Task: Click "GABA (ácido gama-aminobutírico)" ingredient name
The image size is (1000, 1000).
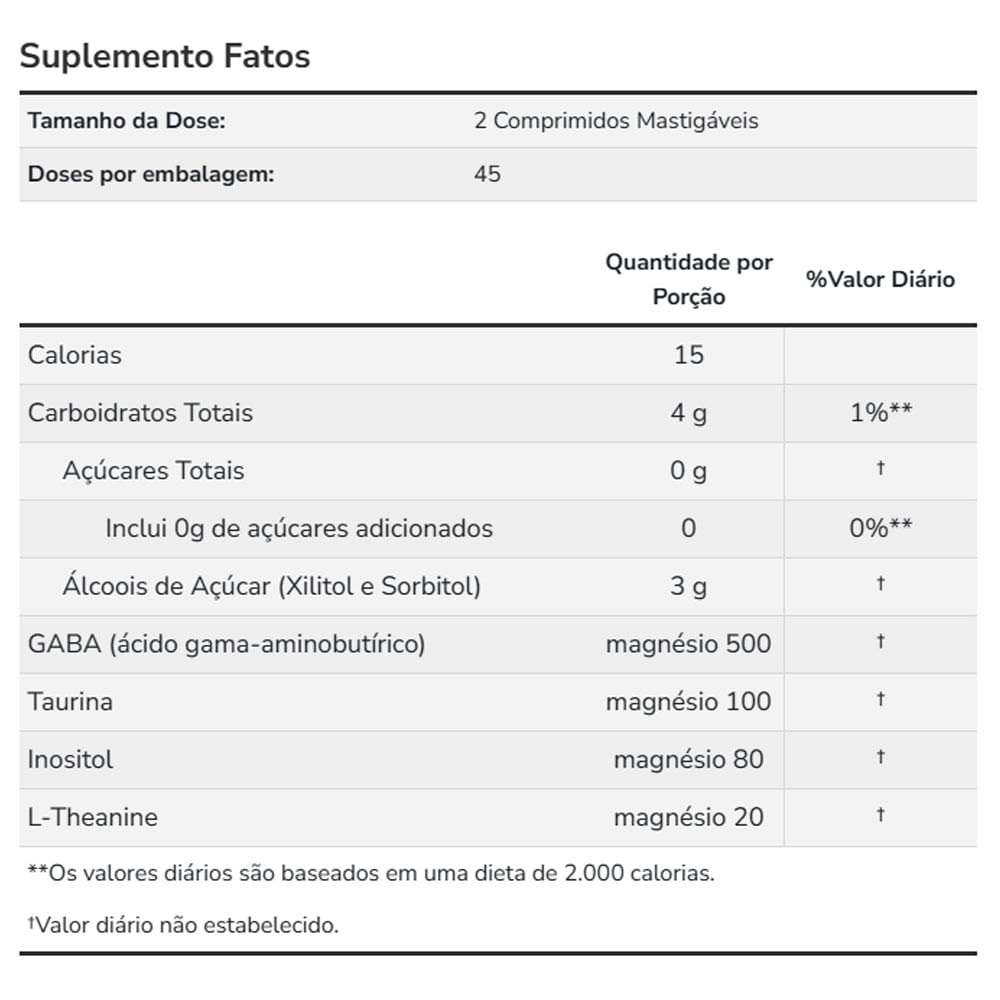Action: coord(226,644)
